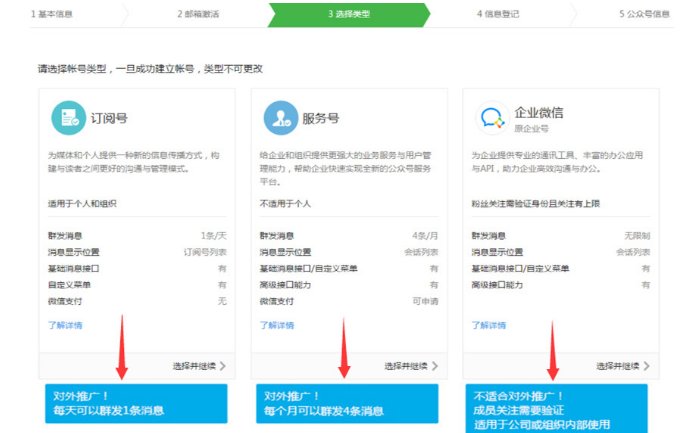Image resolution: width=687 pixels, height=433 pixels.
Task: Click the 1条/天 value in 订阅号
Action: [214, 236]
